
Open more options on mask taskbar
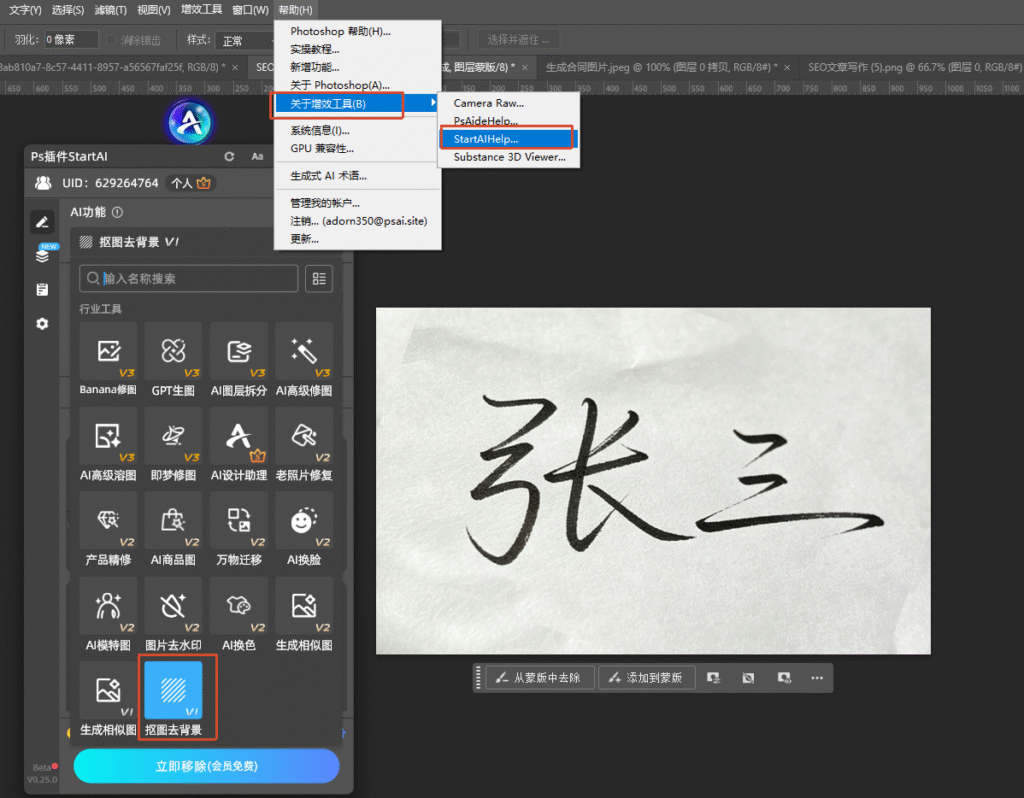(817, 678)
